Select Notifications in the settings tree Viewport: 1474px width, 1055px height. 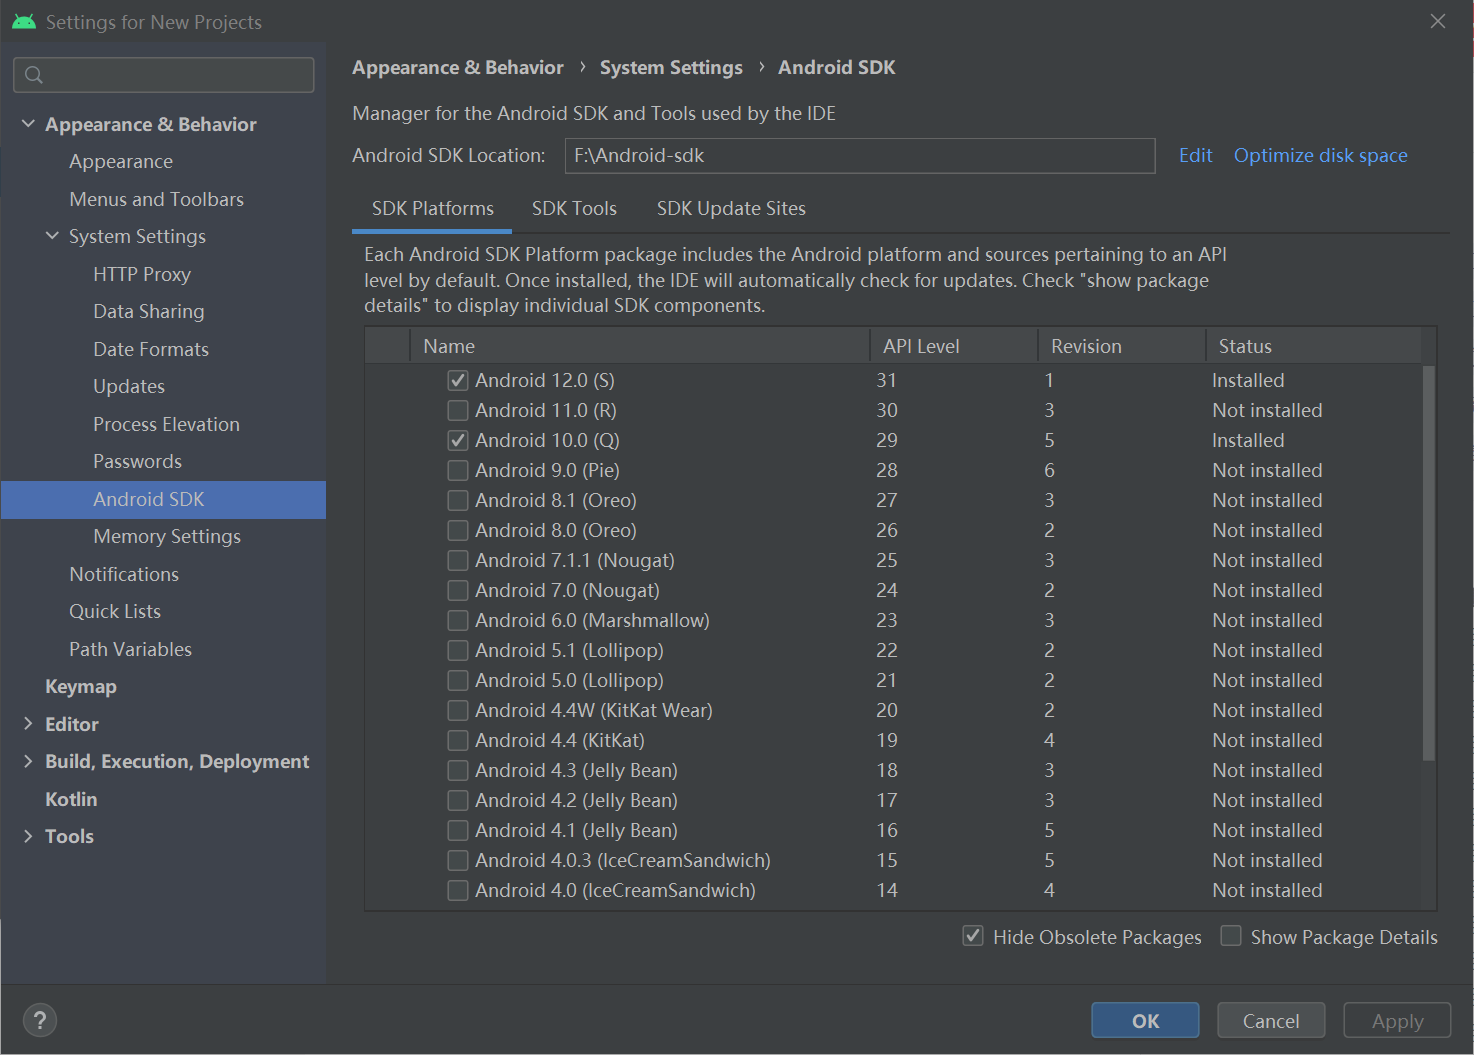[x=124, y=574]
